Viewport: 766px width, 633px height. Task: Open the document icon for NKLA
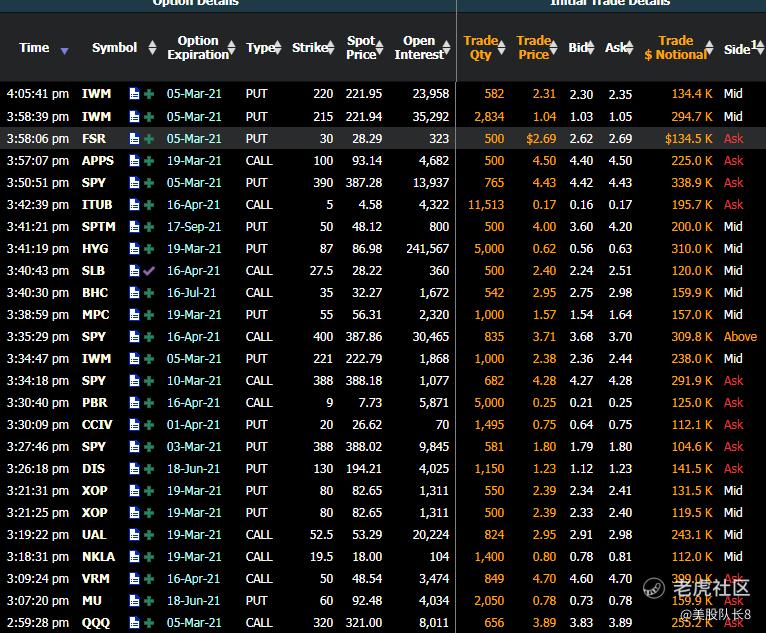[134, 556]
